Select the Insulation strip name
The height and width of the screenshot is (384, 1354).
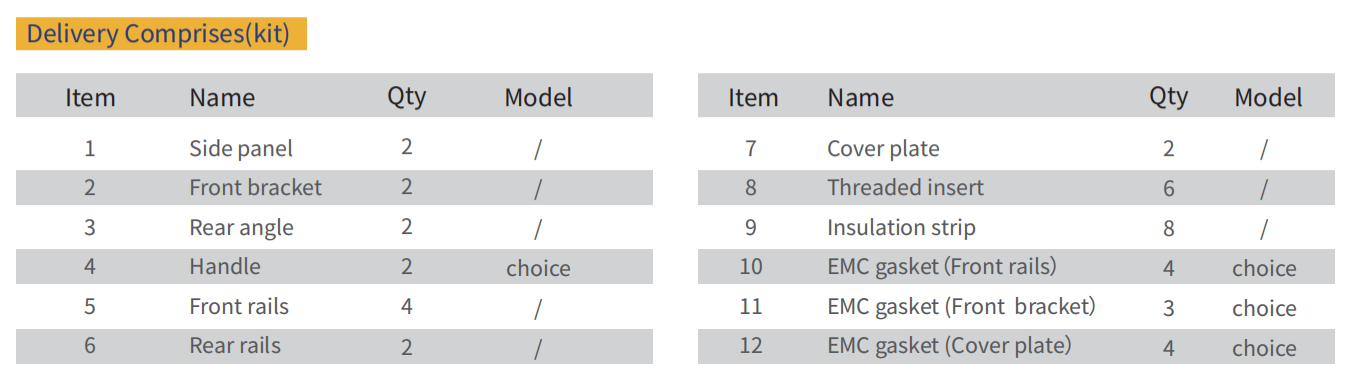[901, 228]
